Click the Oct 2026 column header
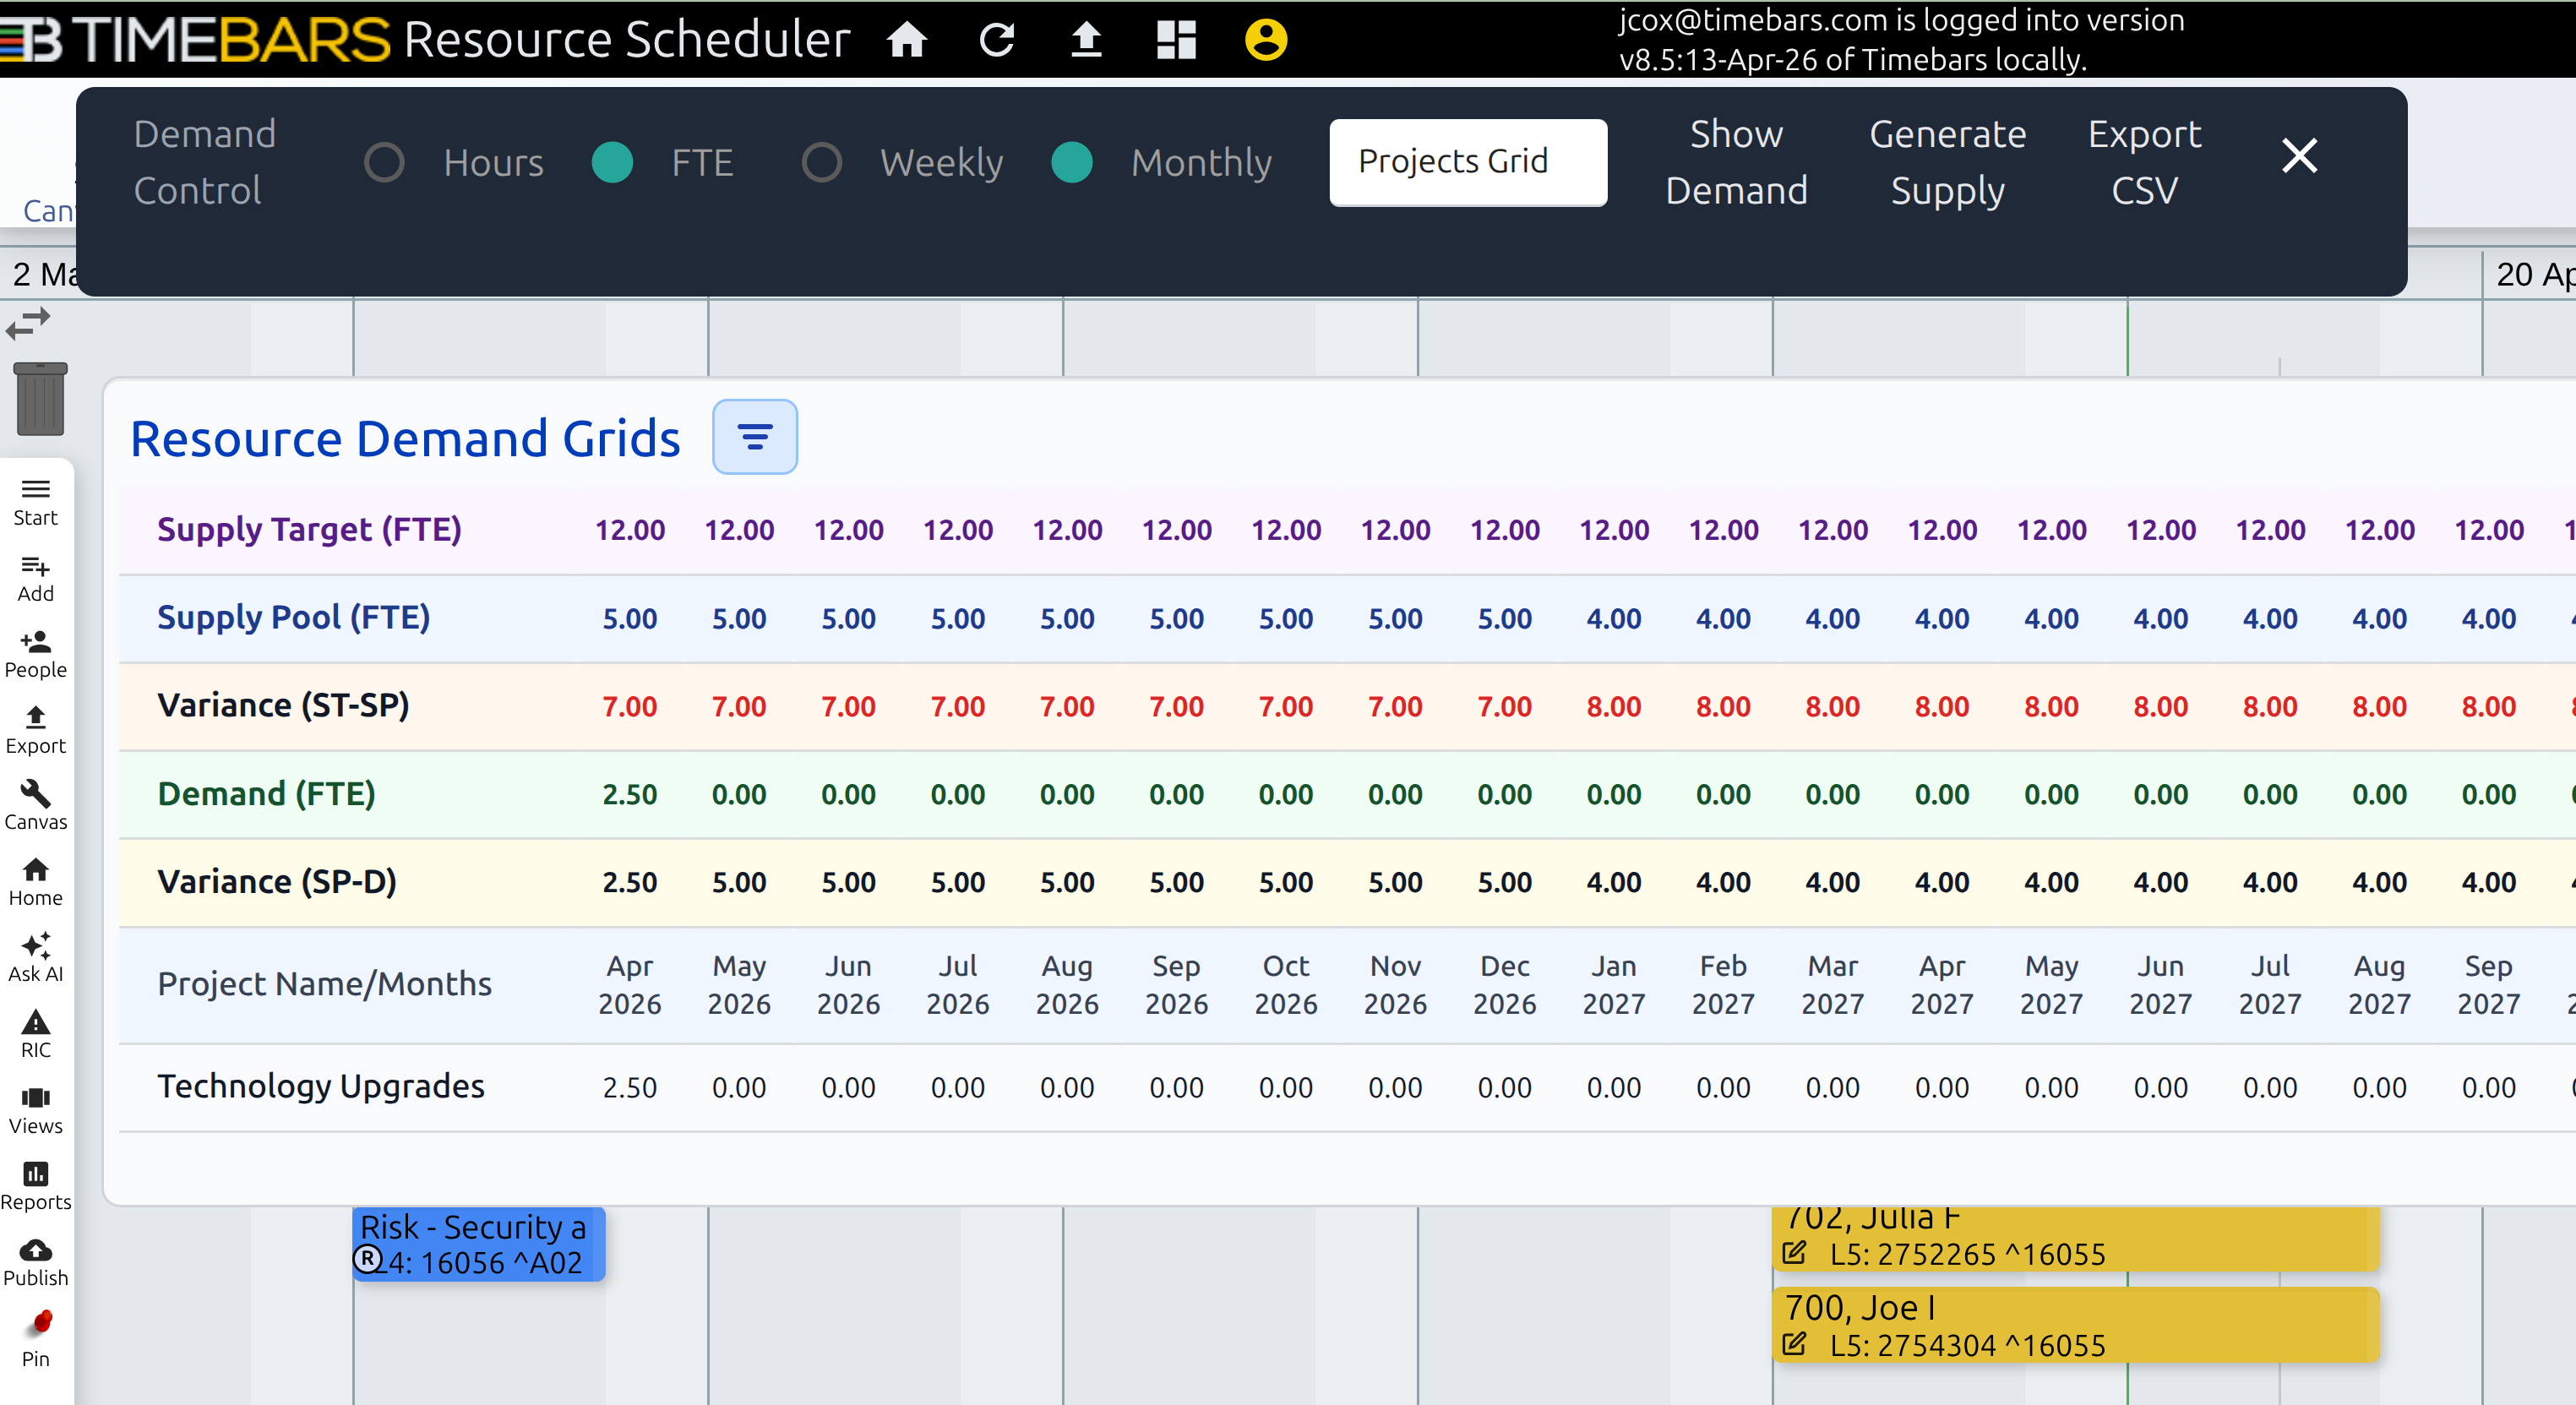Image resolution: width=2576 pixels, height=1405 pixels. pyautogui.click(x=1286, y=985)
